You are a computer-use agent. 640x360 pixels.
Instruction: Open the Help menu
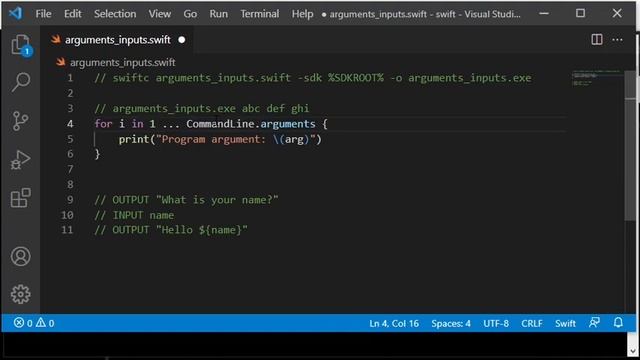[302, 14]
